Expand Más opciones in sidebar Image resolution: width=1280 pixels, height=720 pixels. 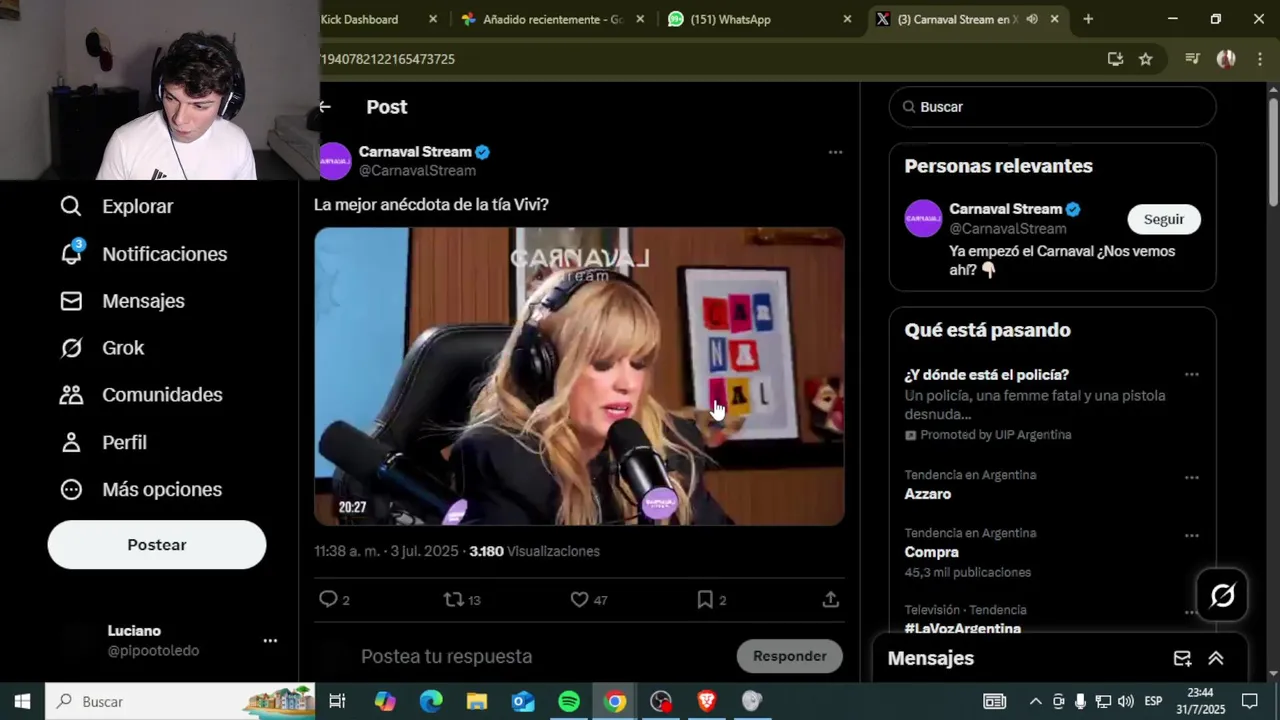[x=141, y=489]
